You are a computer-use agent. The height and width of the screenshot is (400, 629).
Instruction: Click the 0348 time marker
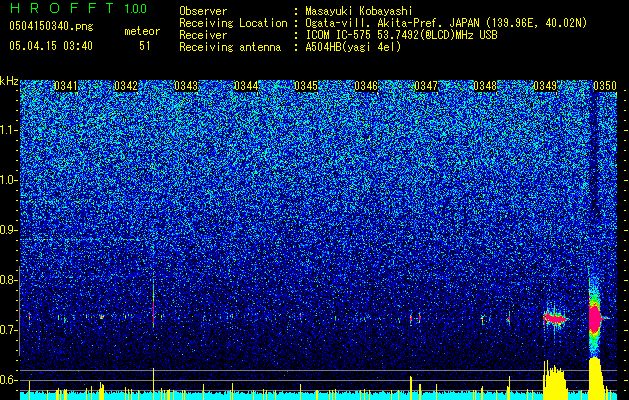pos(485,86)
